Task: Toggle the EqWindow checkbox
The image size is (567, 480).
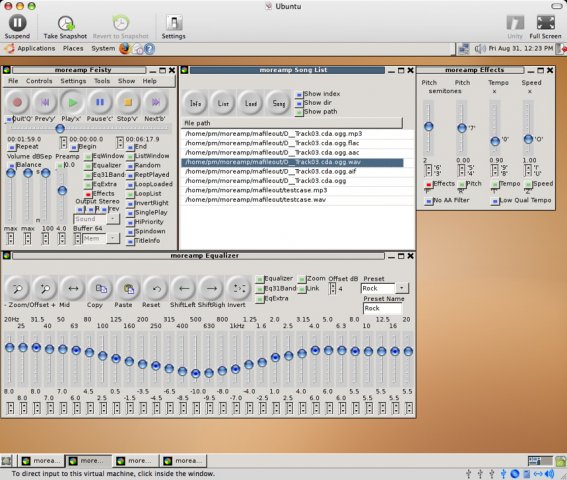Action: pyautogui.click(x=88, y=157)
